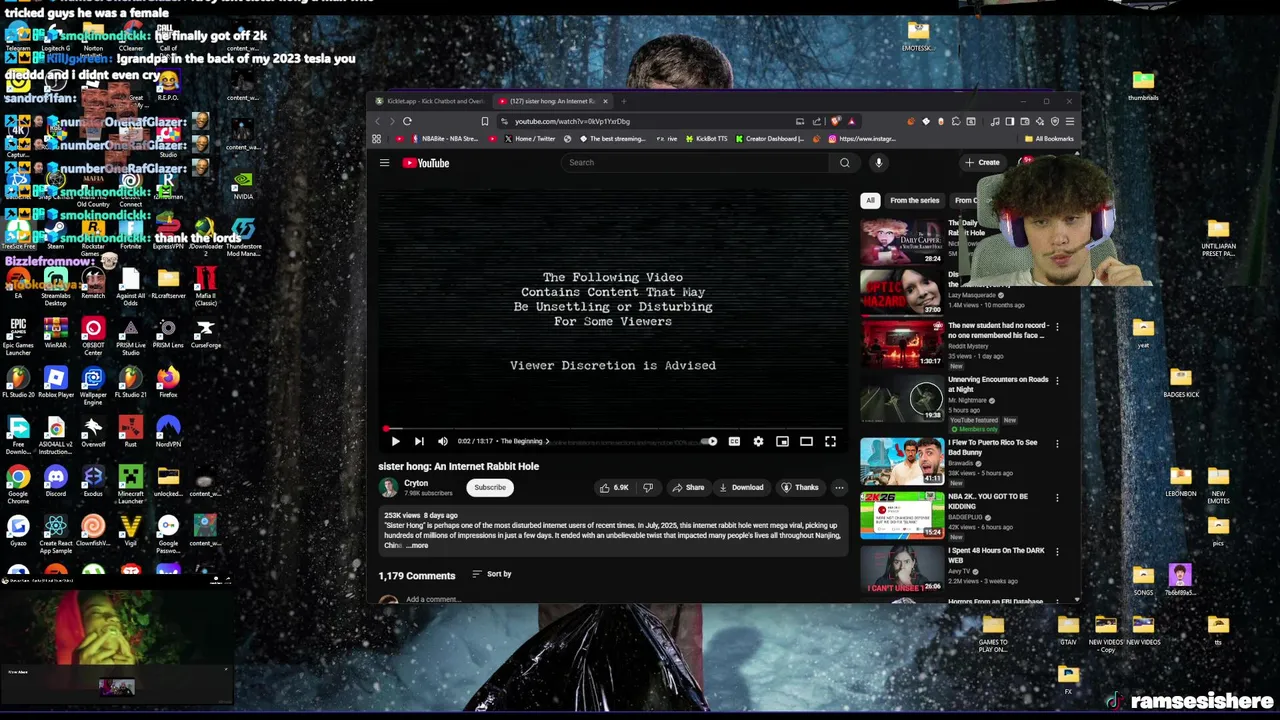This screenshot has width=1280, height=720.
Task: Open the Brave Shields icon
Action: [x=836, y=121]
